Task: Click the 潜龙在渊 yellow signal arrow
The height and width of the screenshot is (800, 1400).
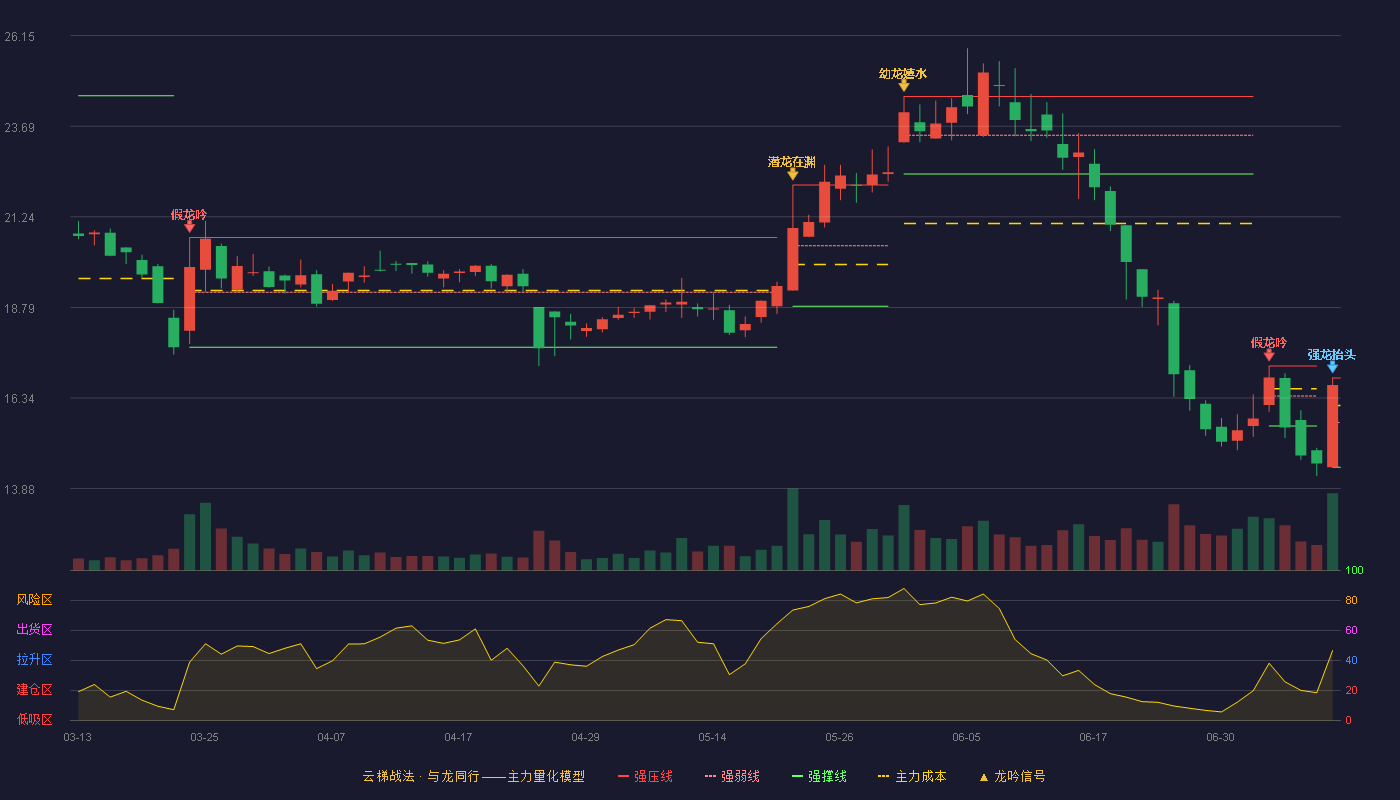Action: click(793, 174)
